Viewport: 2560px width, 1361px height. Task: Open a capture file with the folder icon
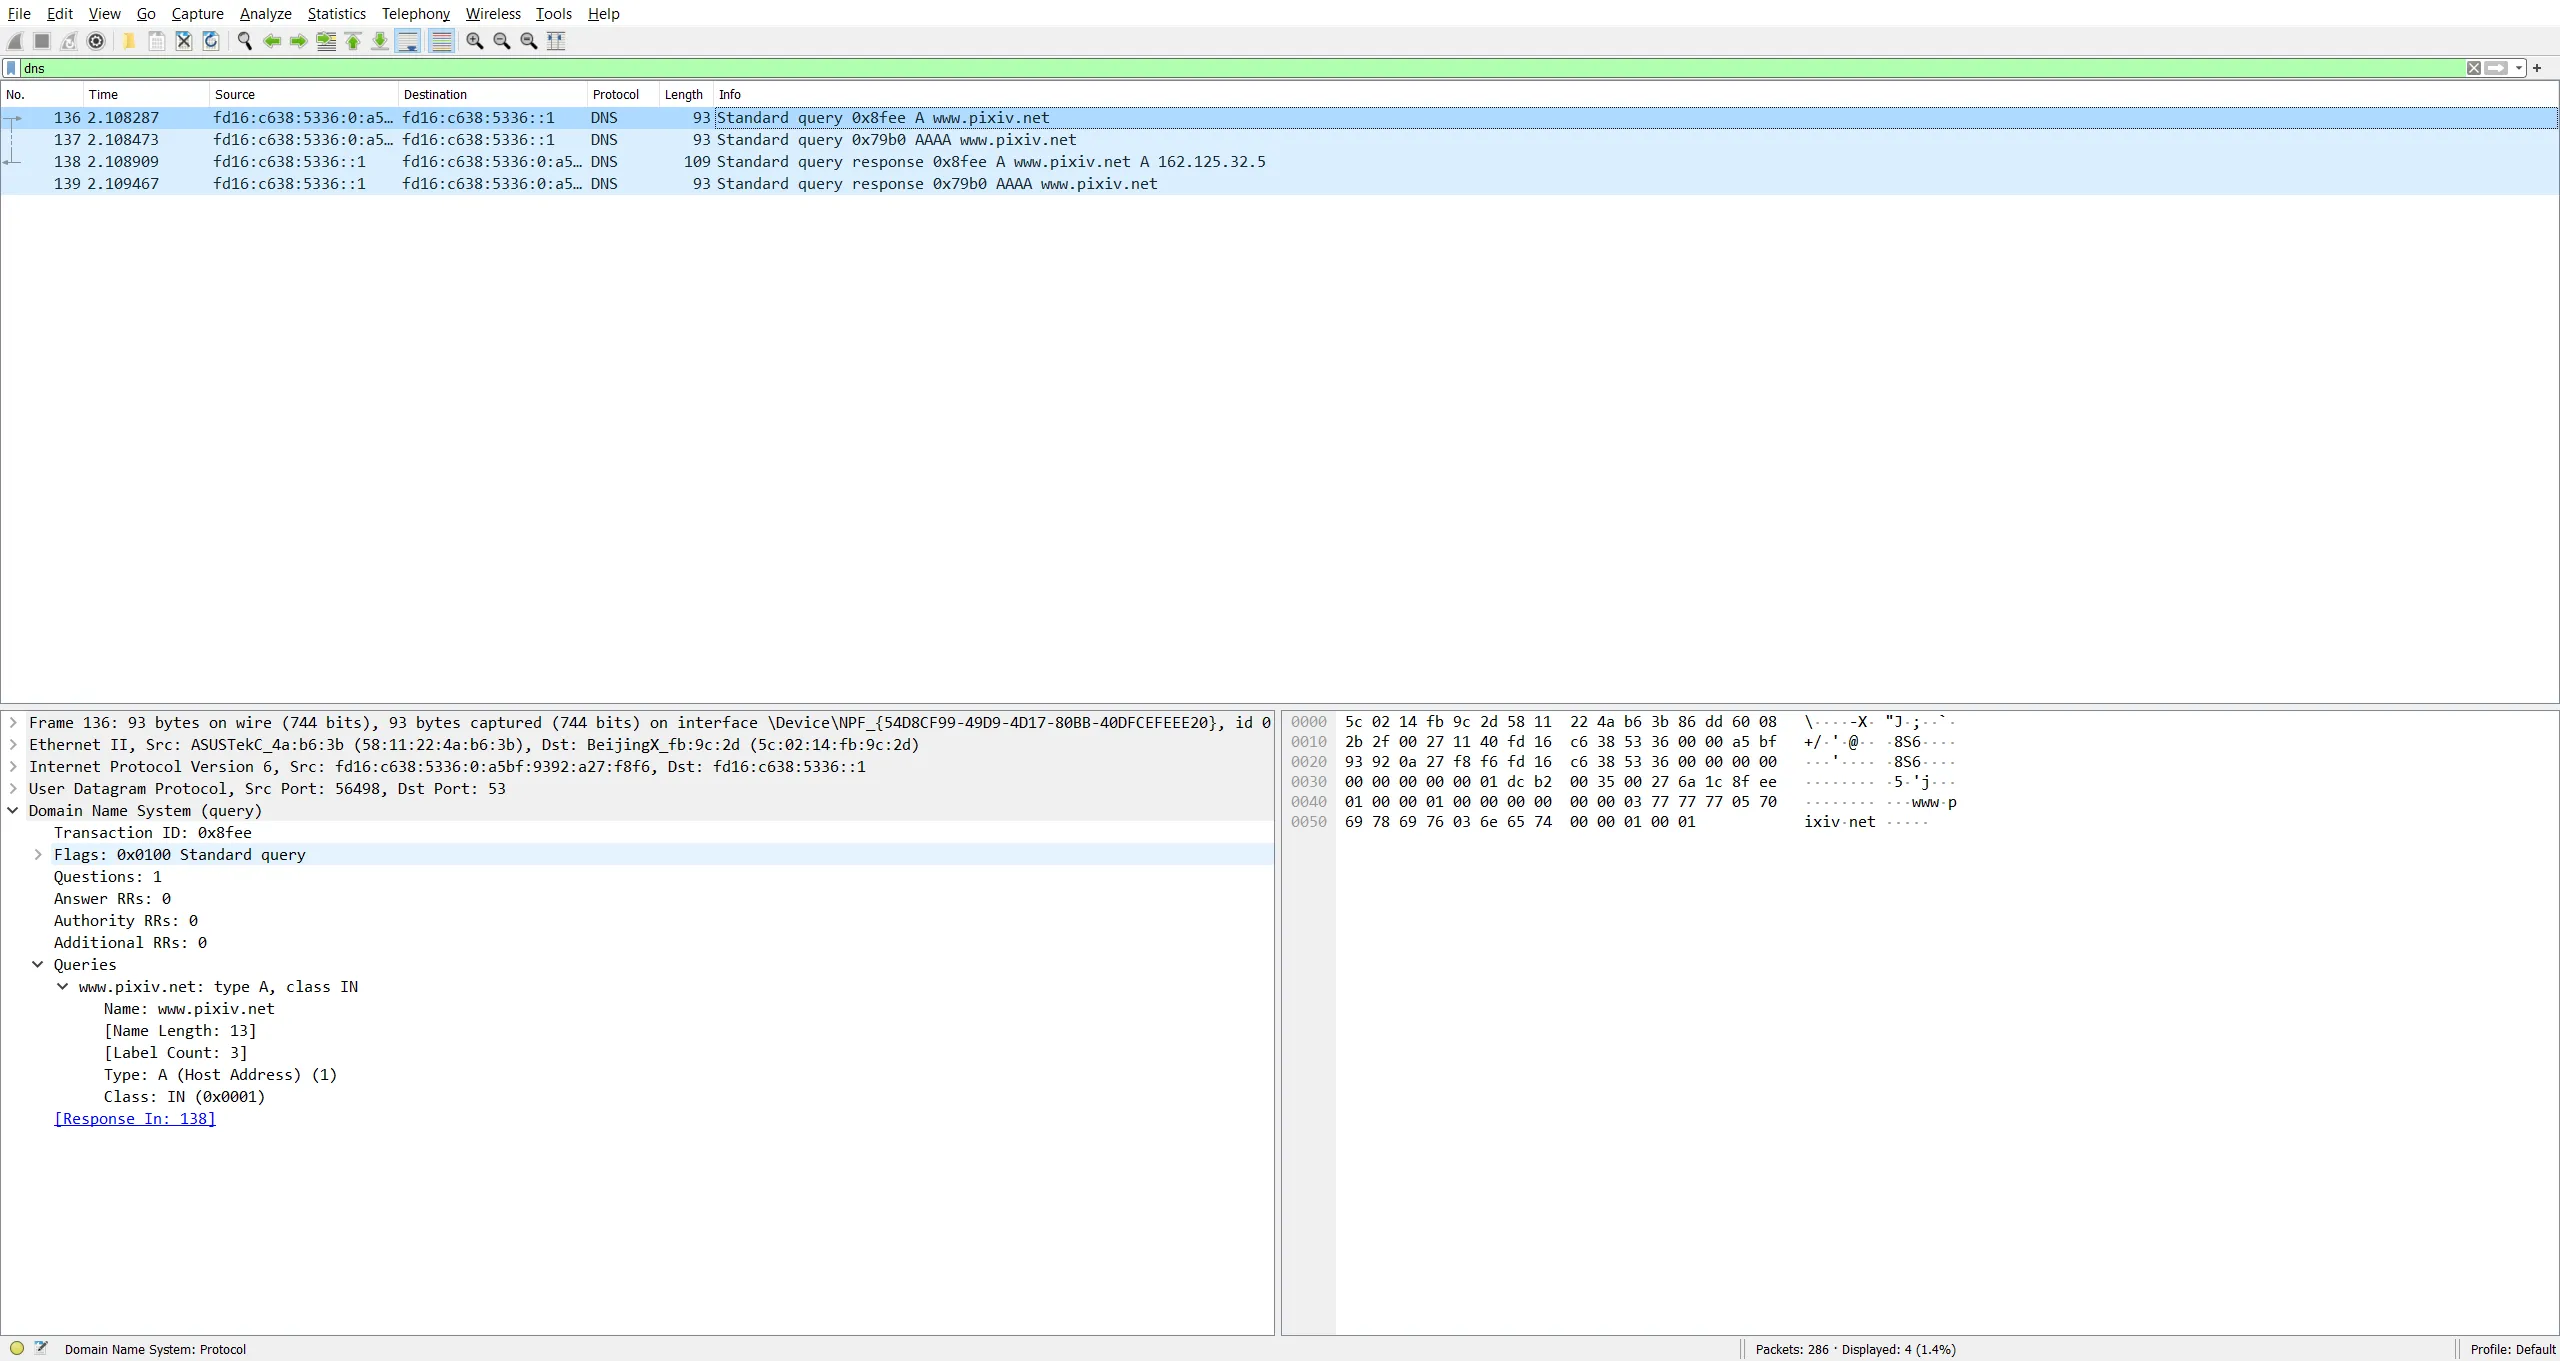point(129,41)
